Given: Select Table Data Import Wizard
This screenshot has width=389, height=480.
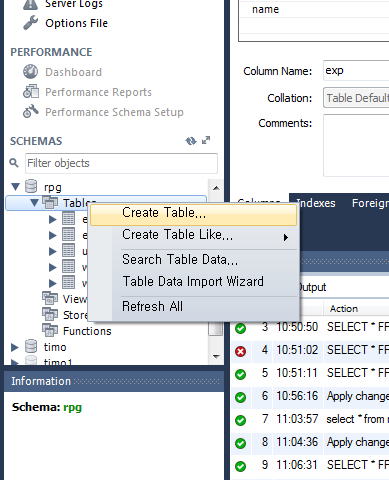Looking at the screenshot, I should tap(193, 281).
